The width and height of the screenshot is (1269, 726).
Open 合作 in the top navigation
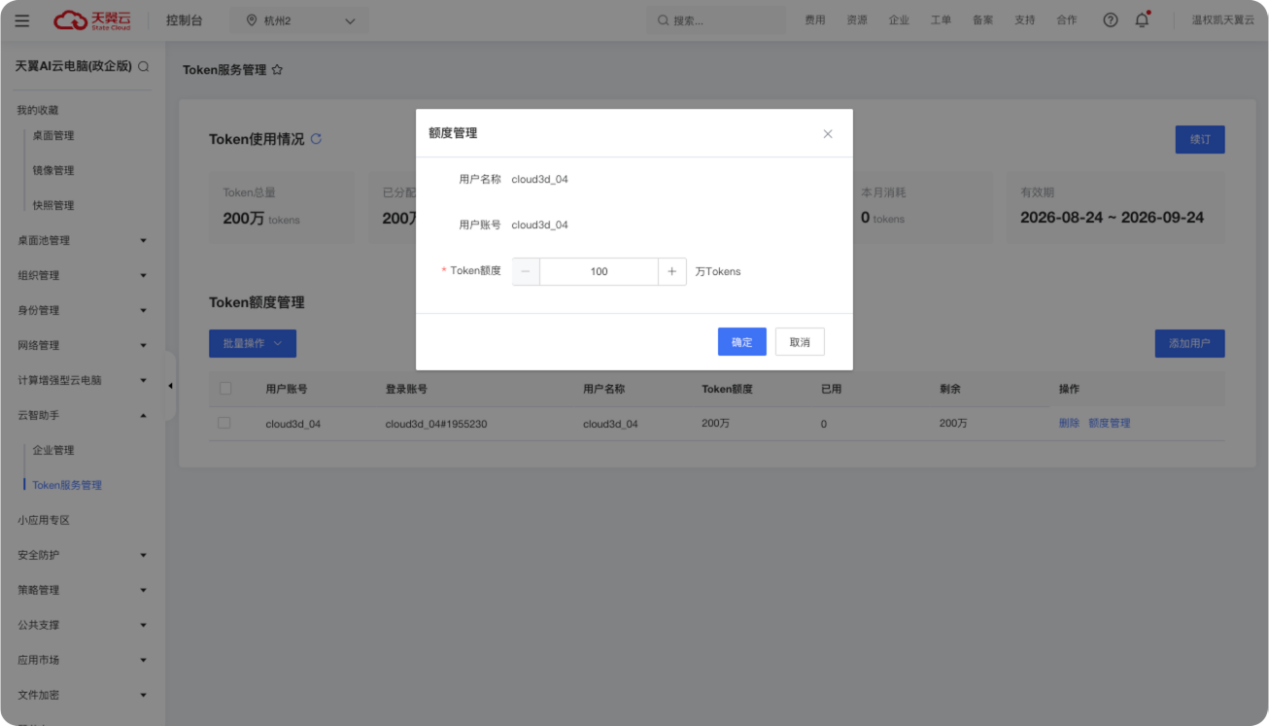1067,21
